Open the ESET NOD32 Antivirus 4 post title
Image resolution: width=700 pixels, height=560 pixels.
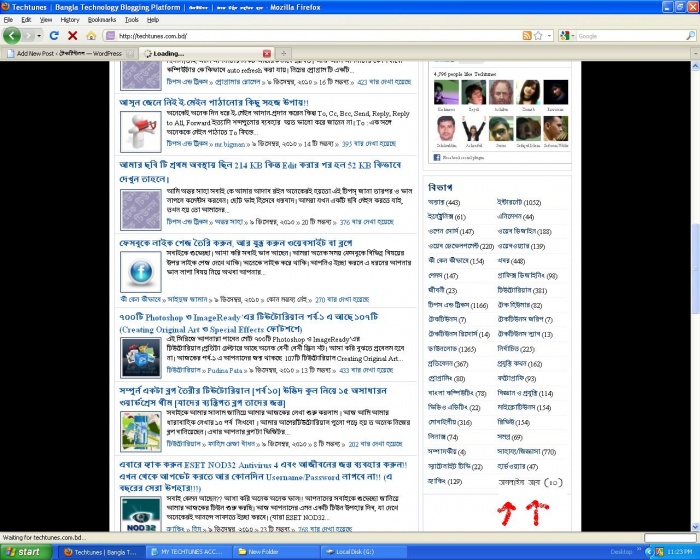263,476
